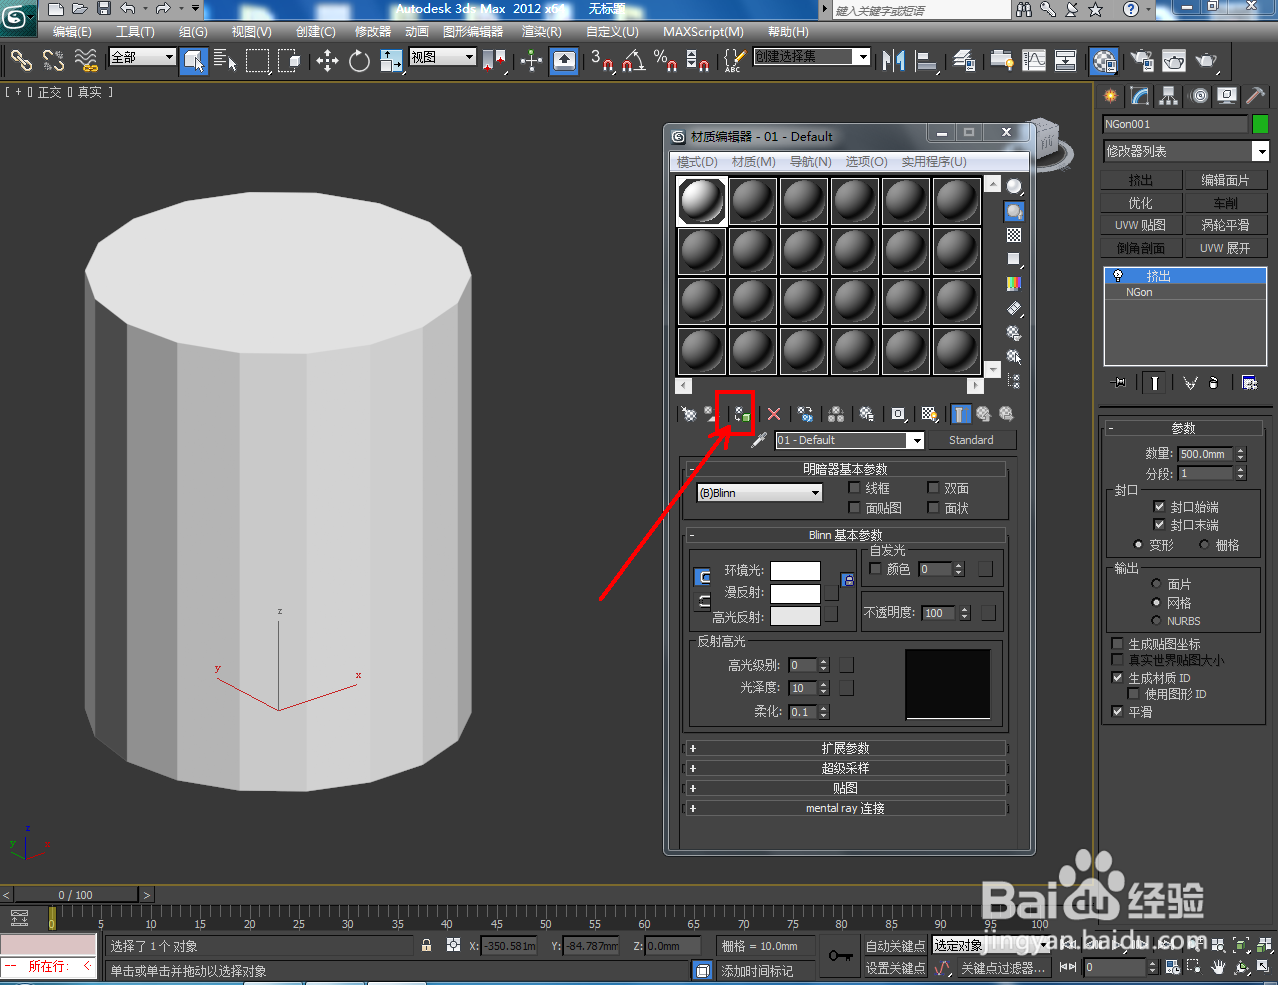1278x985 pixels.
Task: Expand the 贴图 maps rollout
Action: point(845,788)
